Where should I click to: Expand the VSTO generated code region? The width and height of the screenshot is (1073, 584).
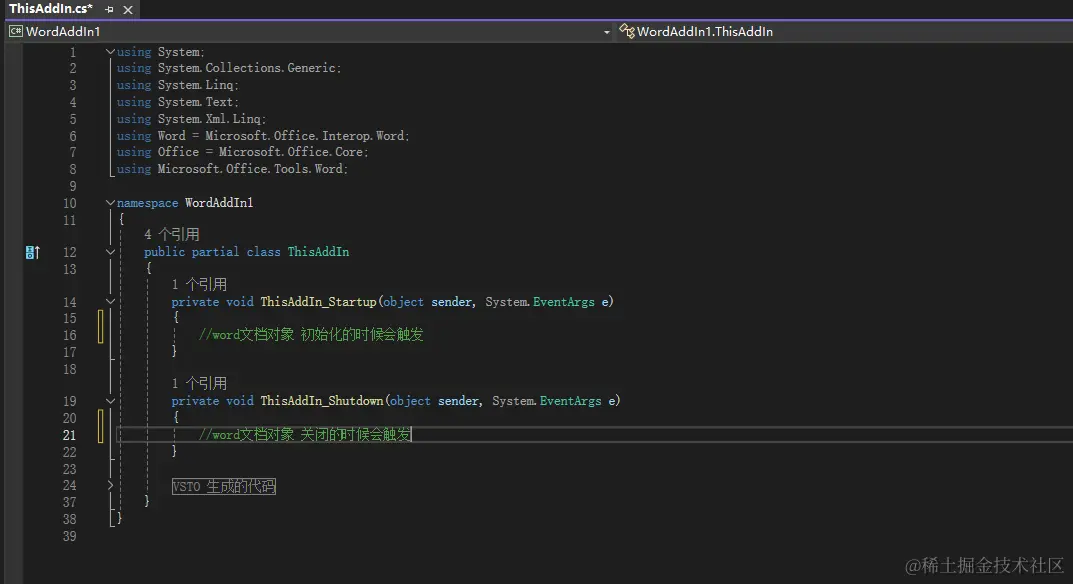click(110, 485)
